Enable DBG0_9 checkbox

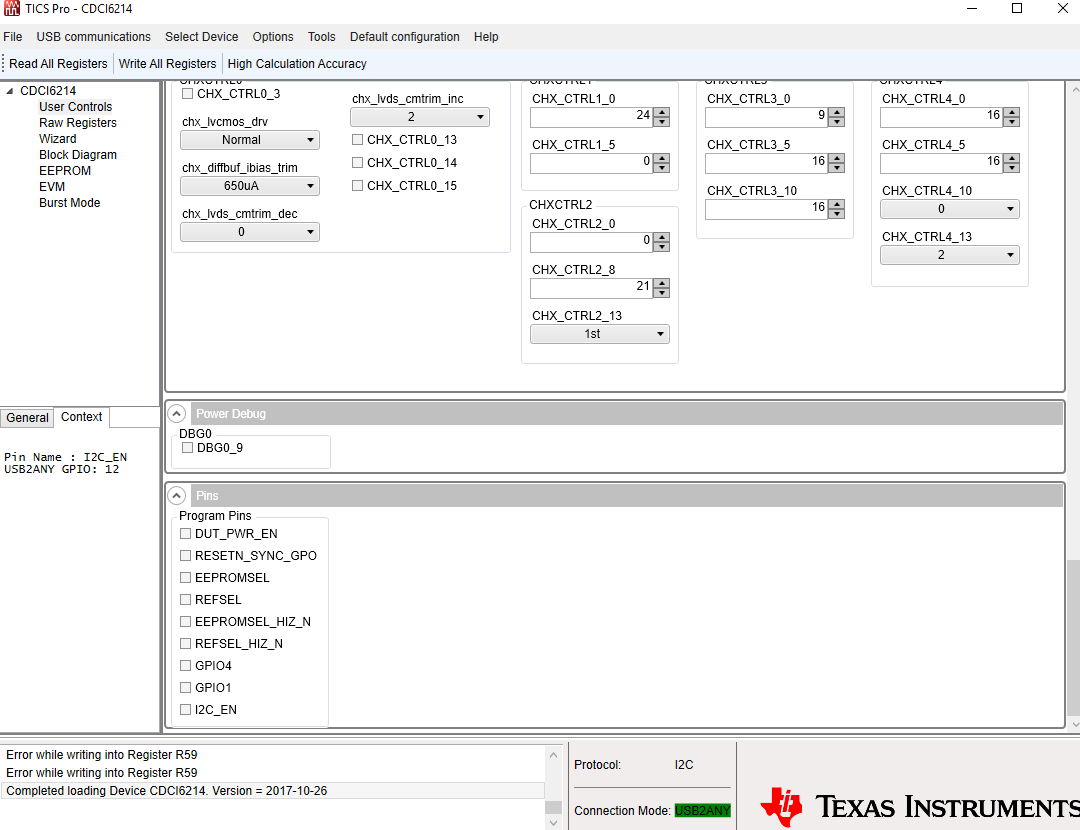pyautogui.click(x=187, y=448)
